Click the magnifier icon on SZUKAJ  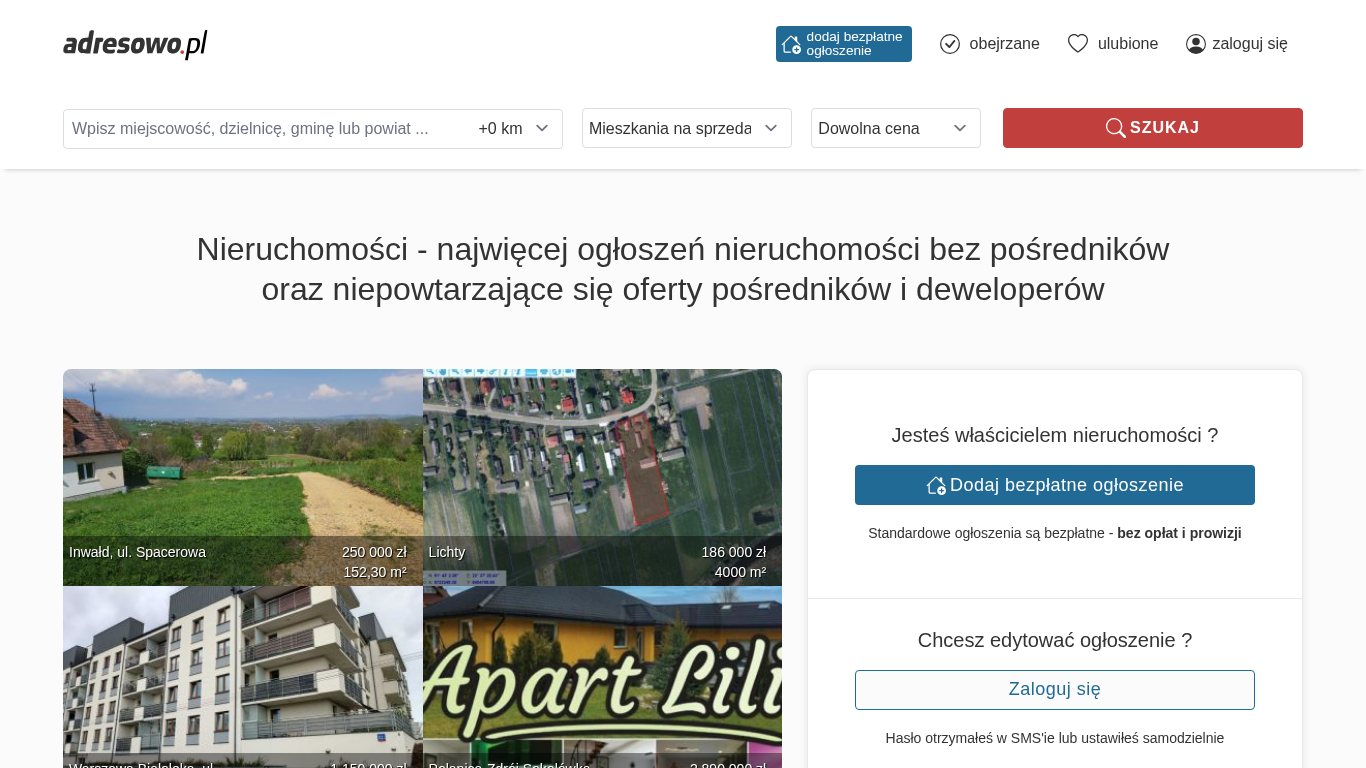pyautogui.click(x=1115, y=128)
